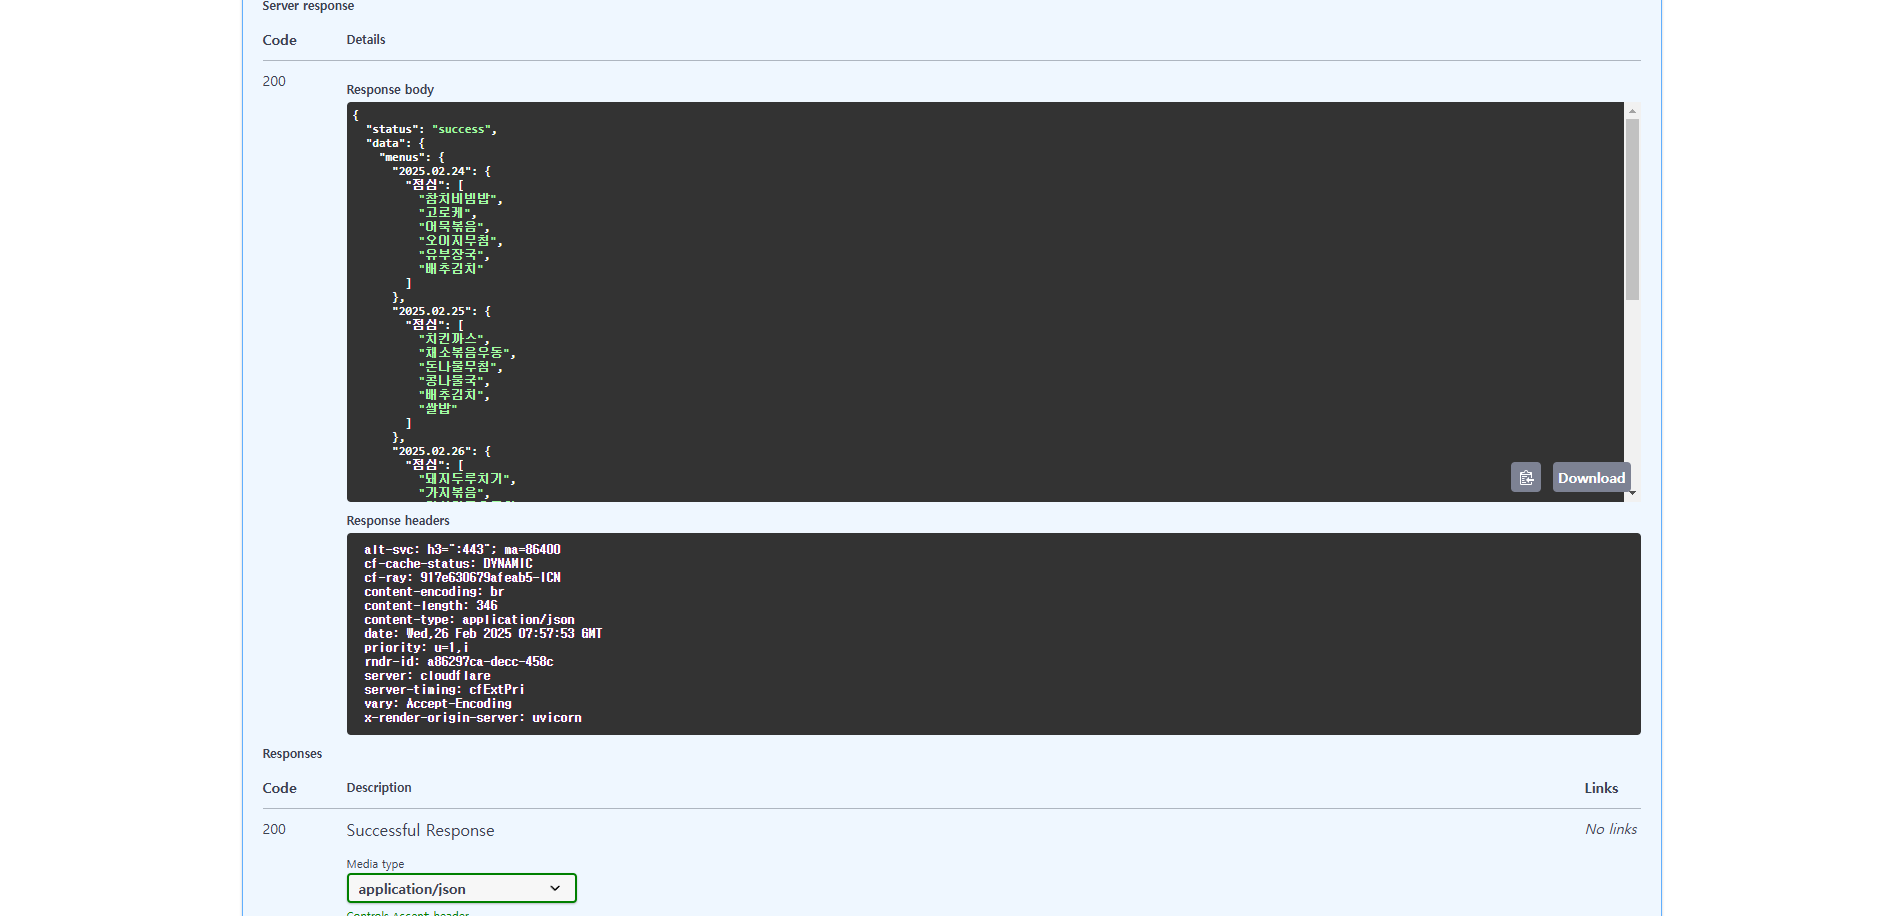Screen dimensions: 1899x916
Task: Click the rndr-id header line
Action: [x=459, y=661]
